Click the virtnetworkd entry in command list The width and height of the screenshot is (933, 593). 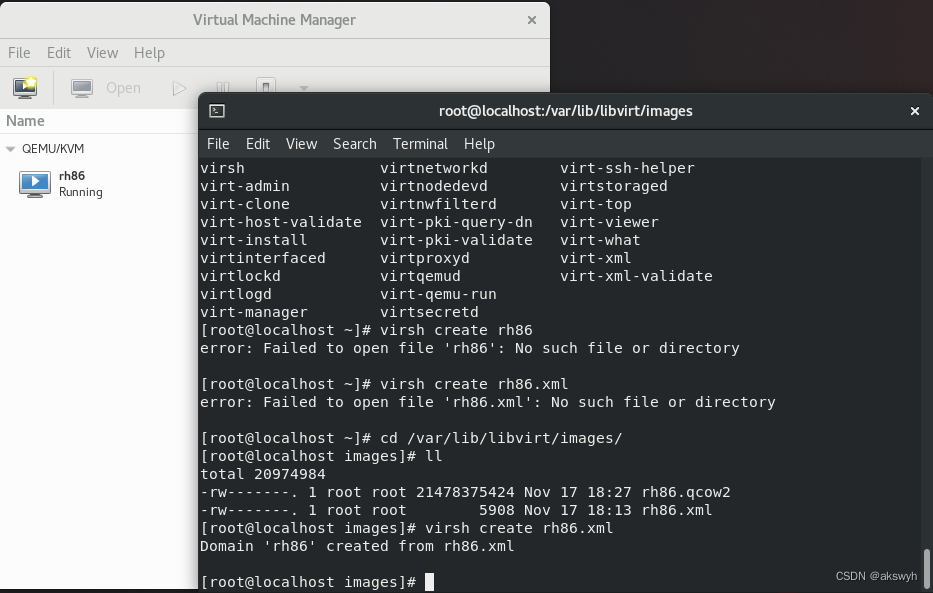click(434, 168)
